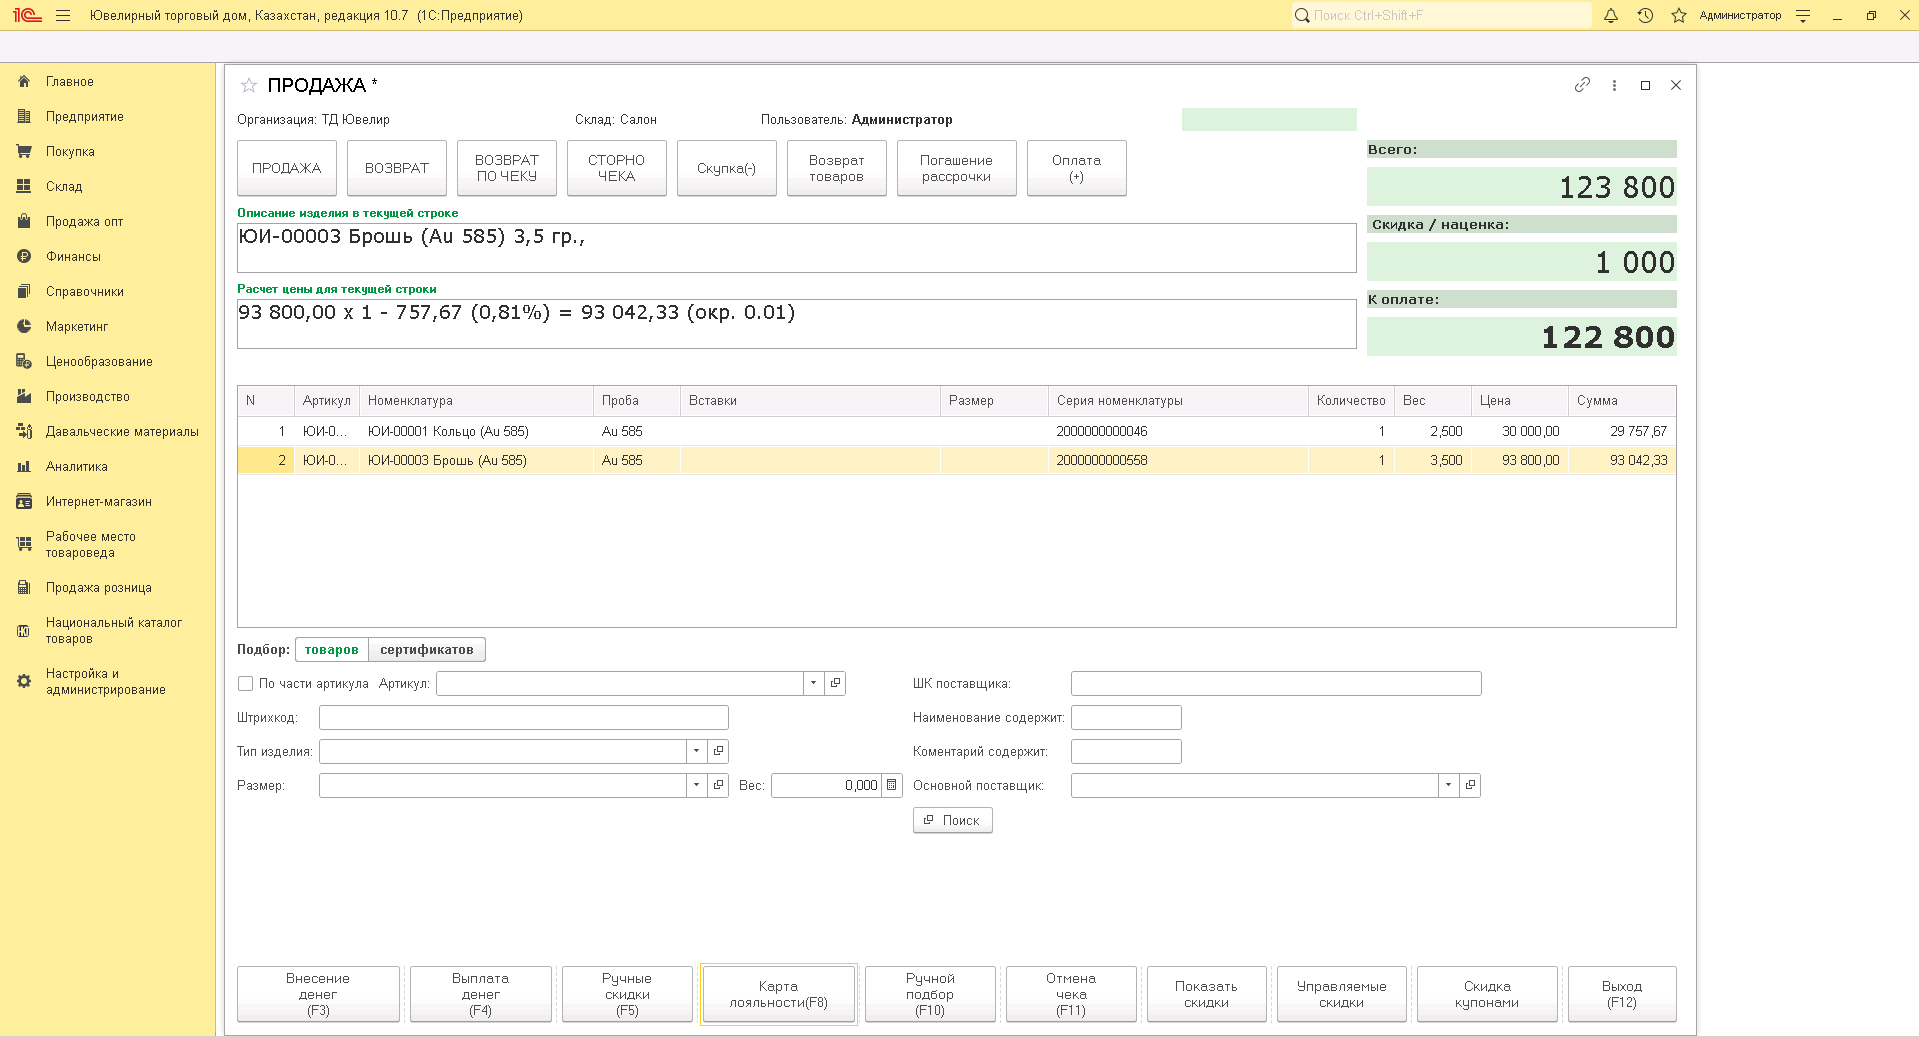1919x1037 pixels.
Task: Copy link to the ПРОДАЖА form
Action: click(x=1582, y=85)
